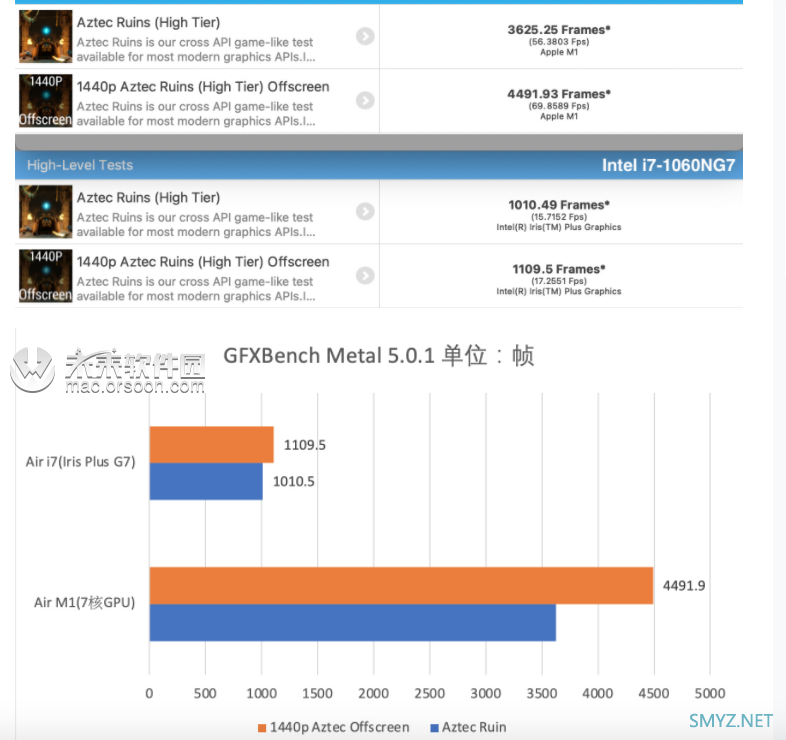786x740 pixels.
Task: Click the Apple M1 Aztec Ruins (High Tier) test title
Action: pyautogui.click(x=148, y=23)
